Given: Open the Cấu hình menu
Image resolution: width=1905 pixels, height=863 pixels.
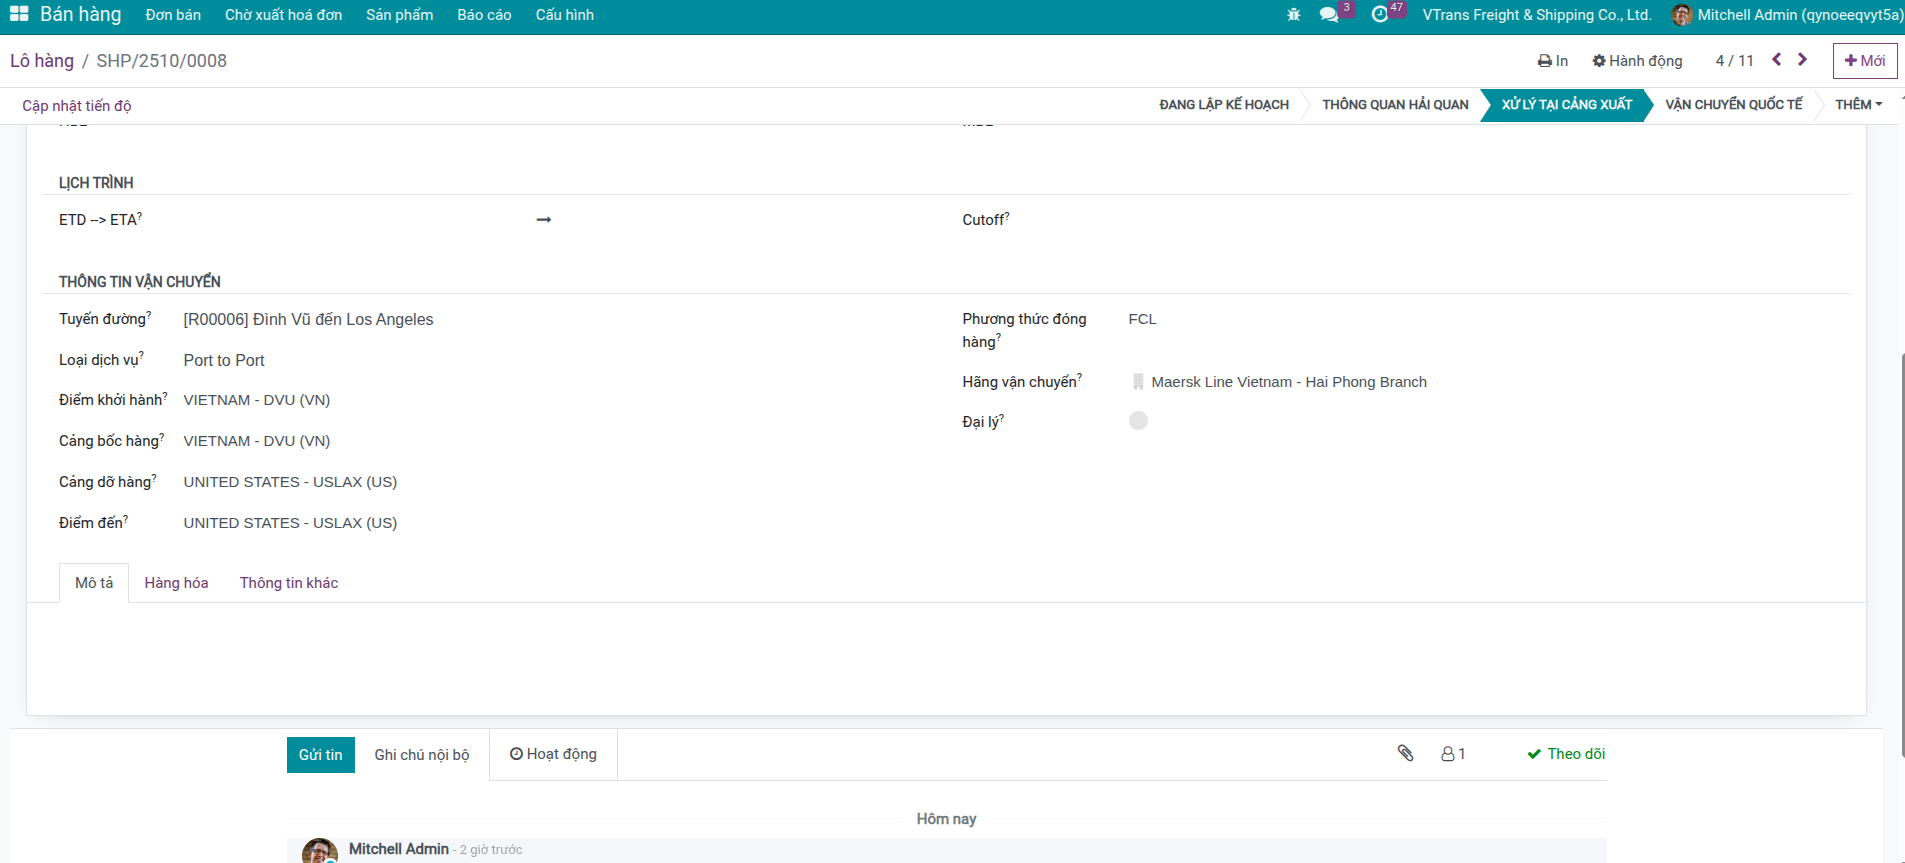Looking at the screenshot, I should (564, 15).
